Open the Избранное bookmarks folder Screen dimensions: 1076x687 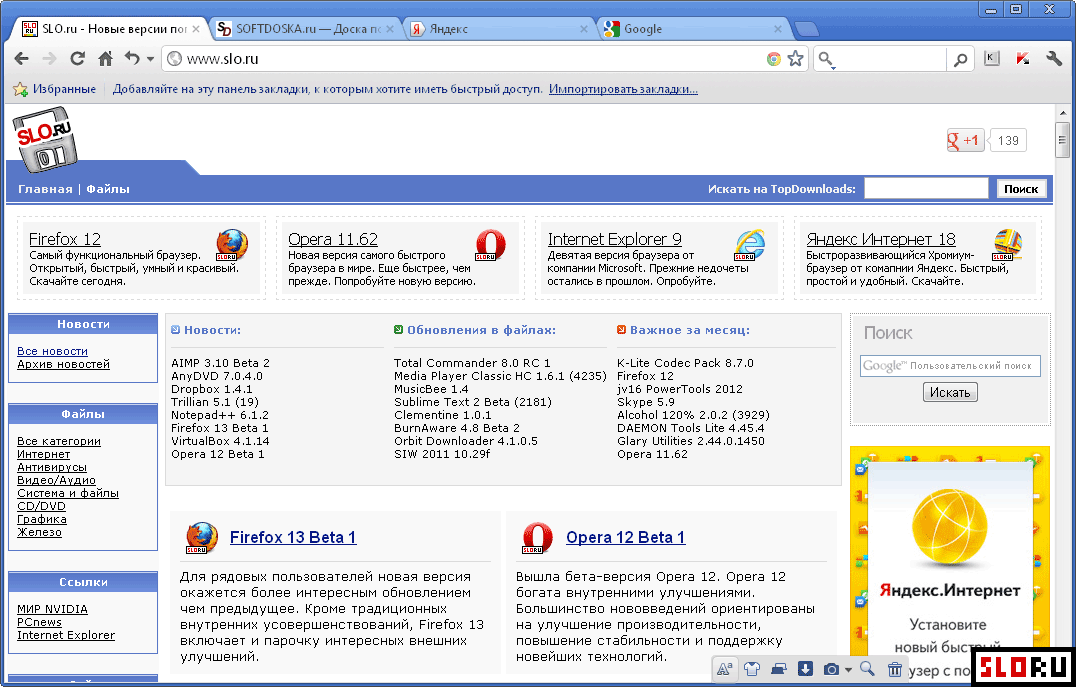tap(55, 89)
